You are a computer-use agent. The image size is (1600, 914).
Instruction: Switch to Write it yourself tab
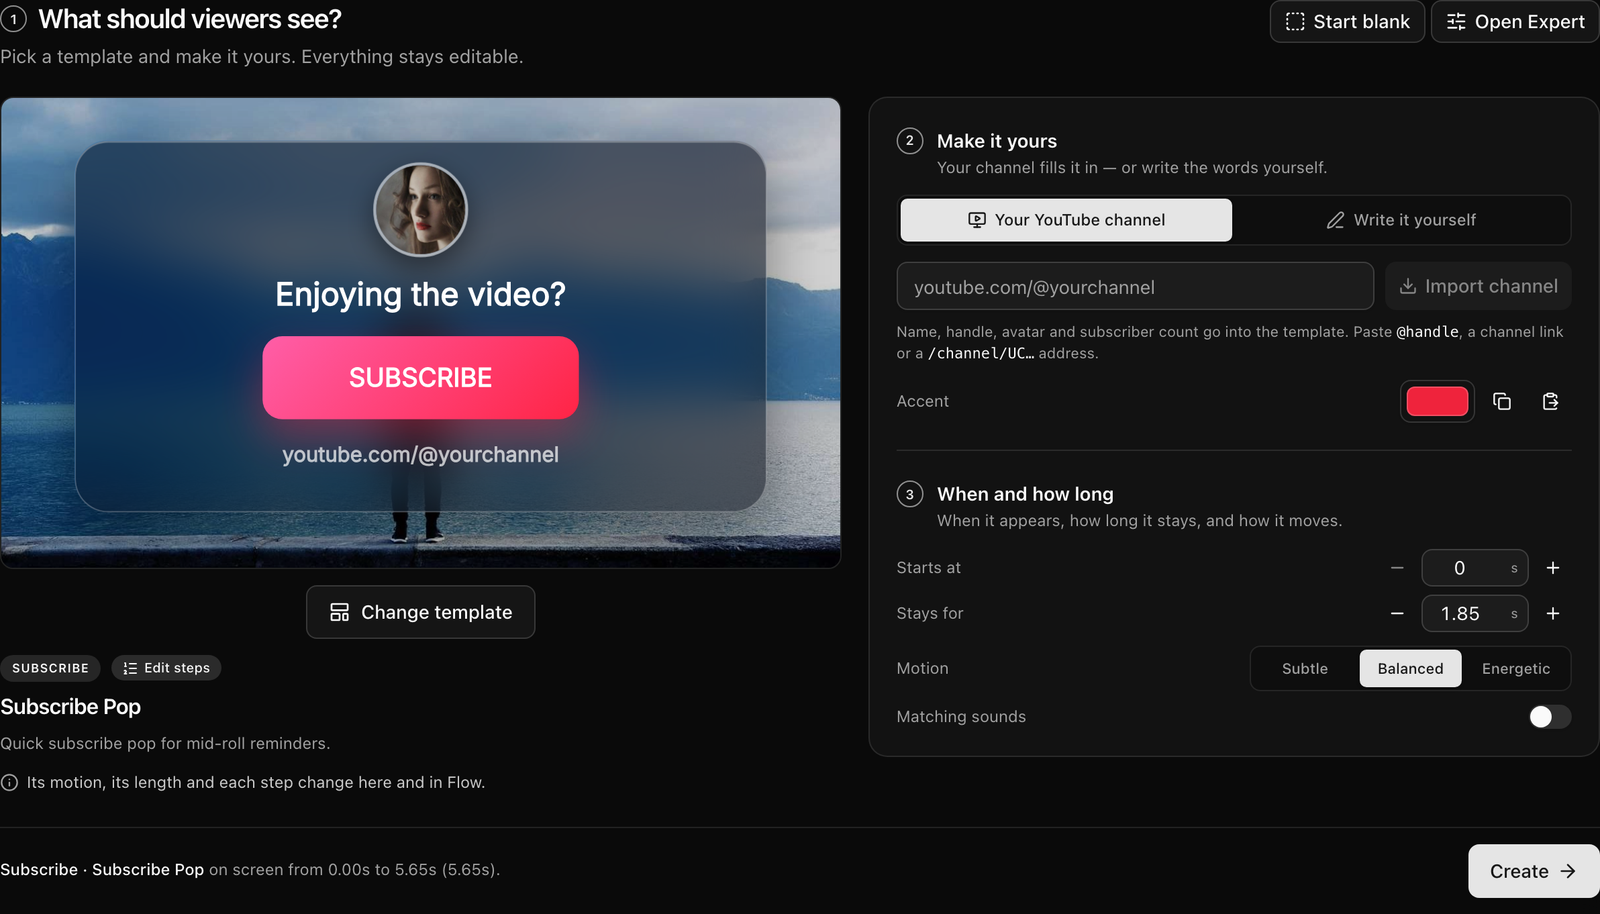1401,220
